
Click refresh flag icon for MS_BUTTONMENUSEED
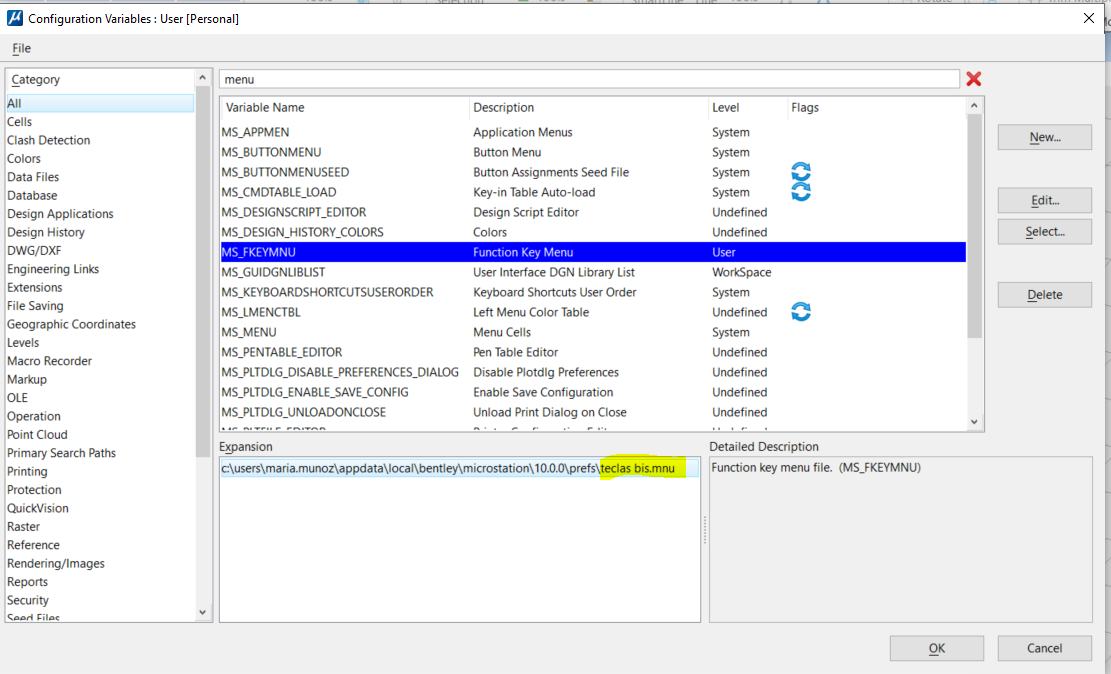(801, 172)
